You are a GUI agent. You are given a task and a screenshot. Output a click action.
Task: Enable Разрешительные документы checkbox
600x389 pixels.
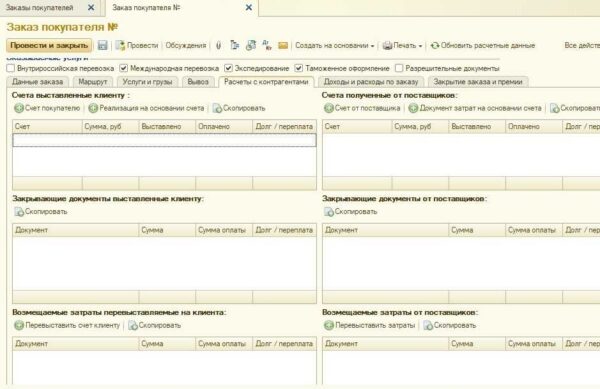399,68
